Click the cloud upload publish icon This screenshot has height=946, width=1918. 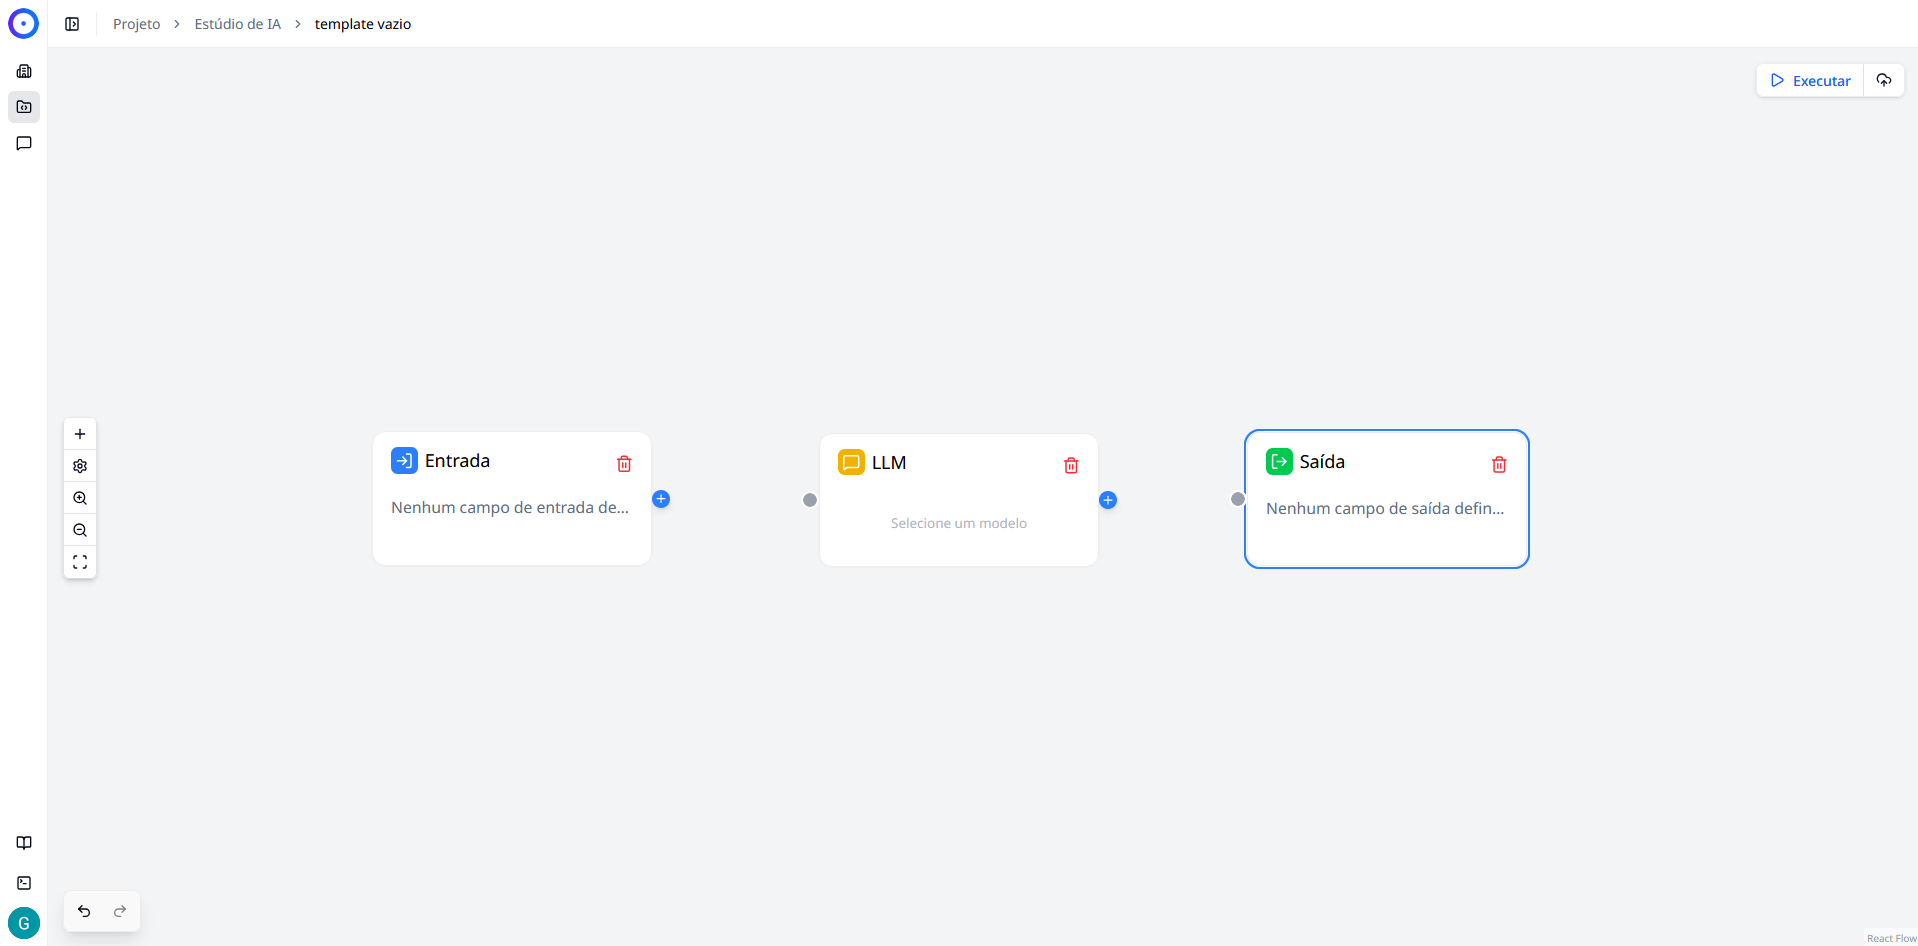(1884, 80)
